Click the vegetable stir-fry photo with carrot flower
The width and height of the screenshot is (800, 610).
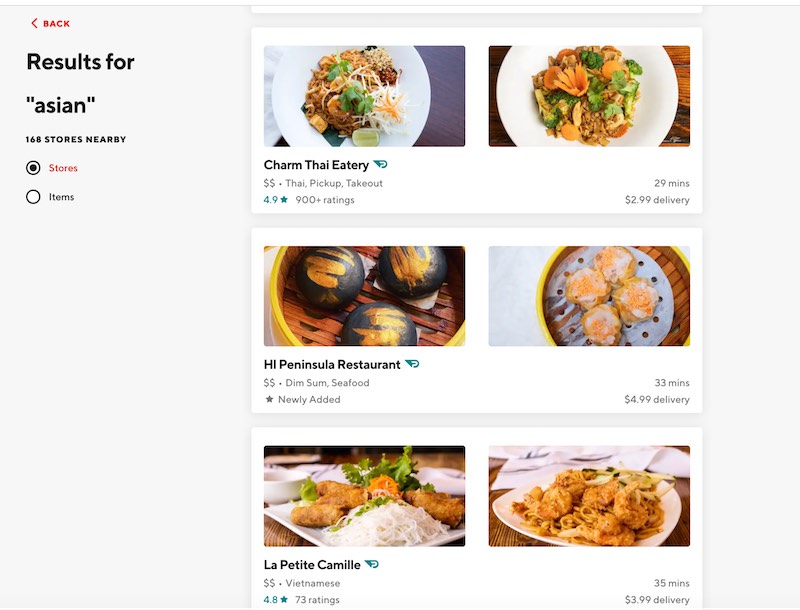tap(589, 96)
